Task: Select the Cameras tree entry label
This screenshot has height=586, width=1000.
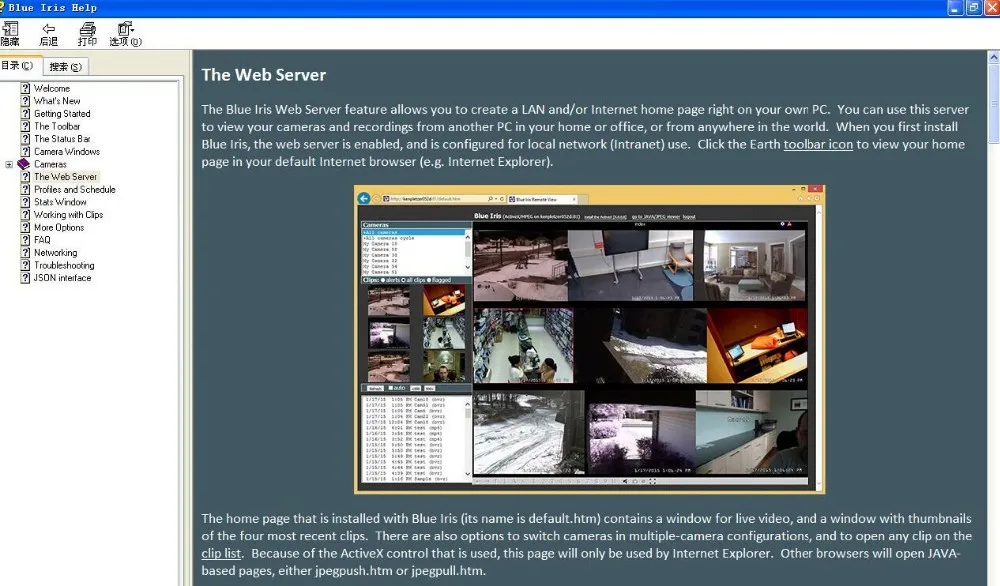Action: pos(50,165)
